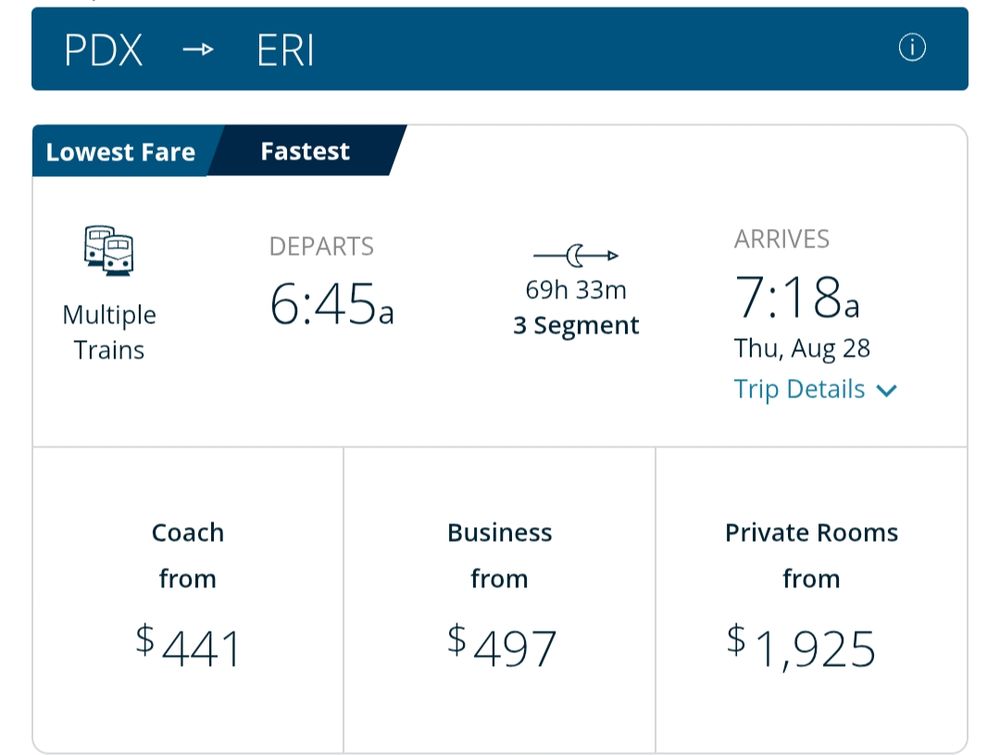Click the Multiple Trains label

(109, 332)
